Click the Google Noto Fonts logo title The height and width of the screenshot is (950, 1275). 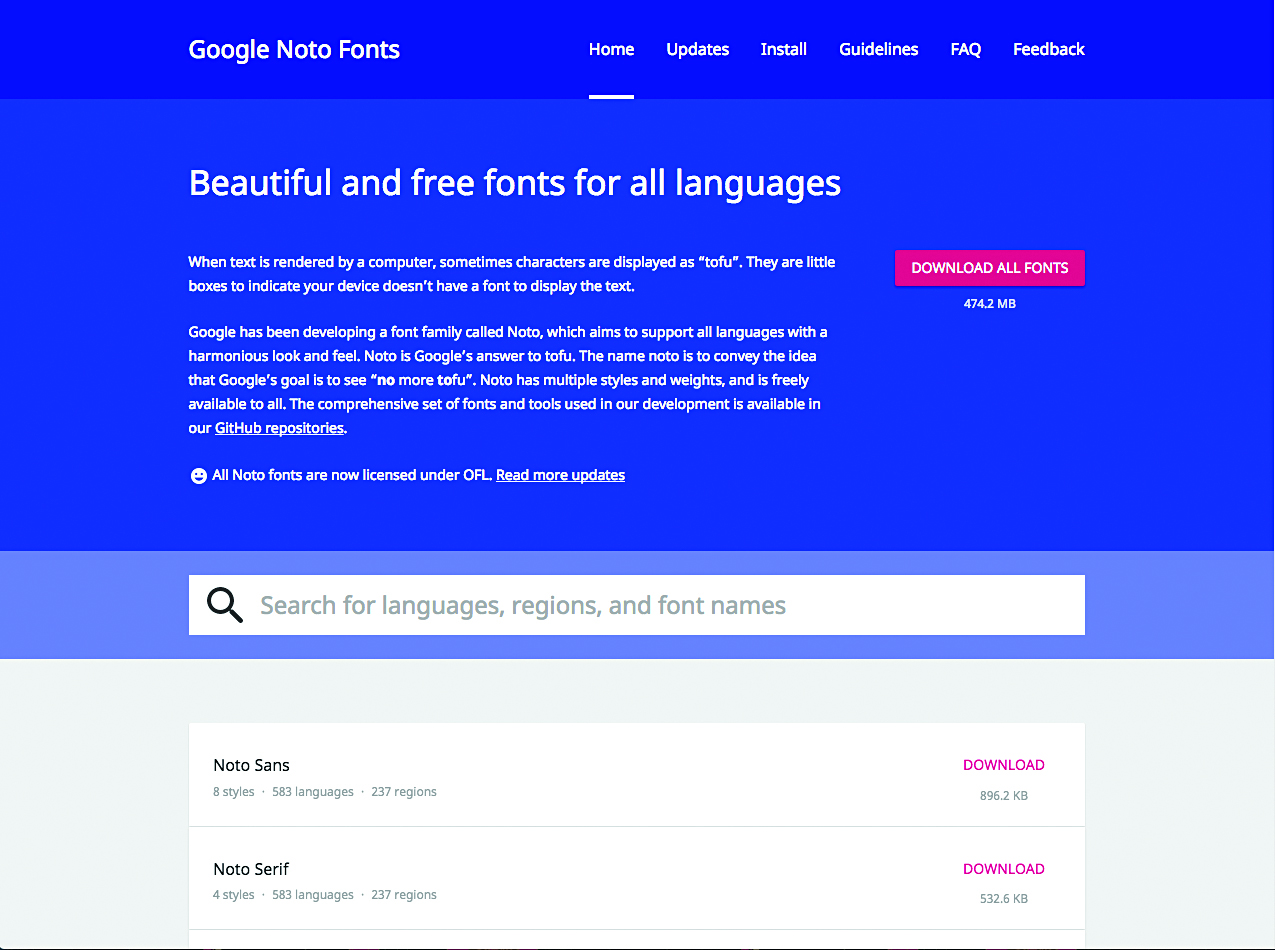tap(294, 50)
